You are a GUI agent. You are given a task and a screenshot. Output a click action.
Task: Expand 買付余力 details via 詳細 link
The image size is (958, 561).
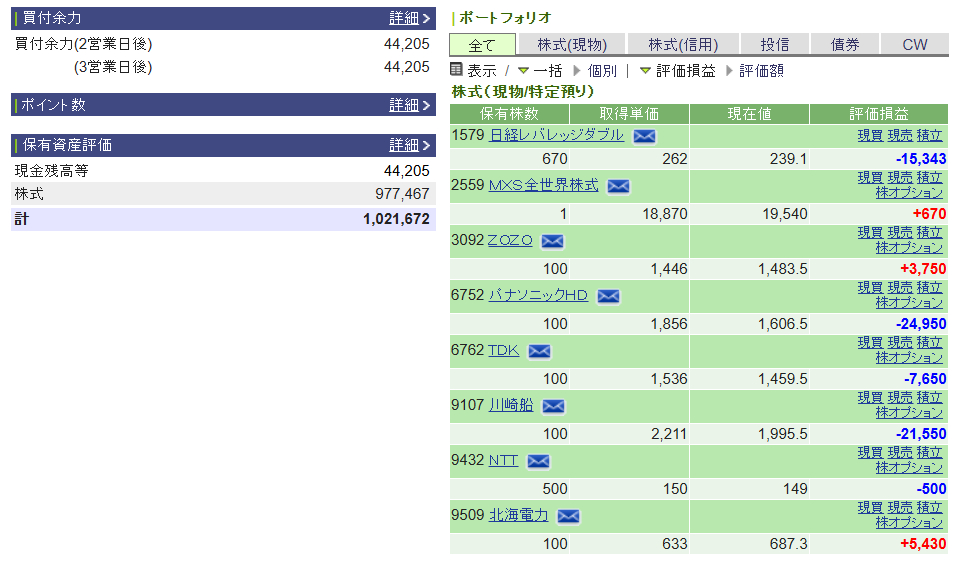[404, 18]
